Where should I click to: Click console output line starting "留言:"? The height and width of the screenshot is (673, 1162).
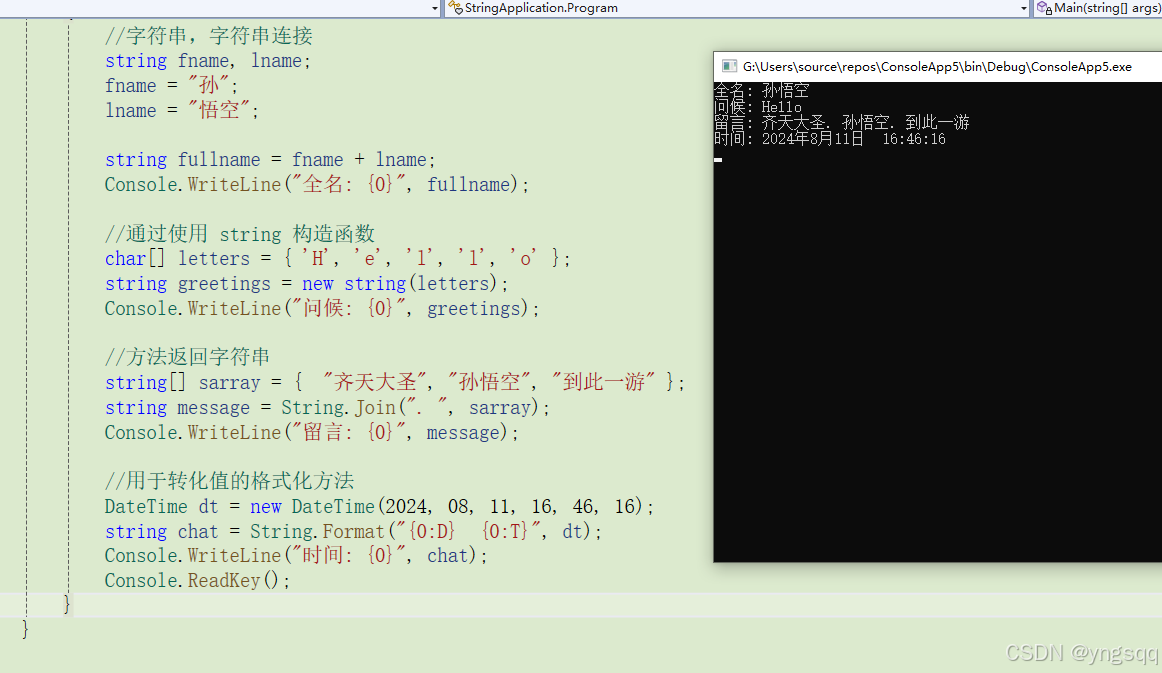[x=842, y=122]
